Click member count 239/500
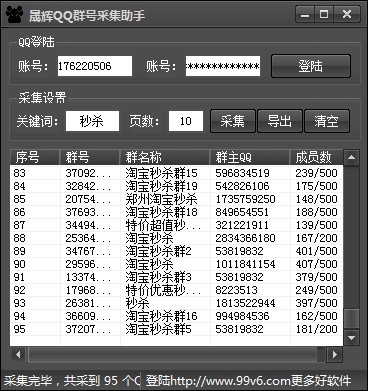Screen dimensions: 368x391 [x=316, y=173]
